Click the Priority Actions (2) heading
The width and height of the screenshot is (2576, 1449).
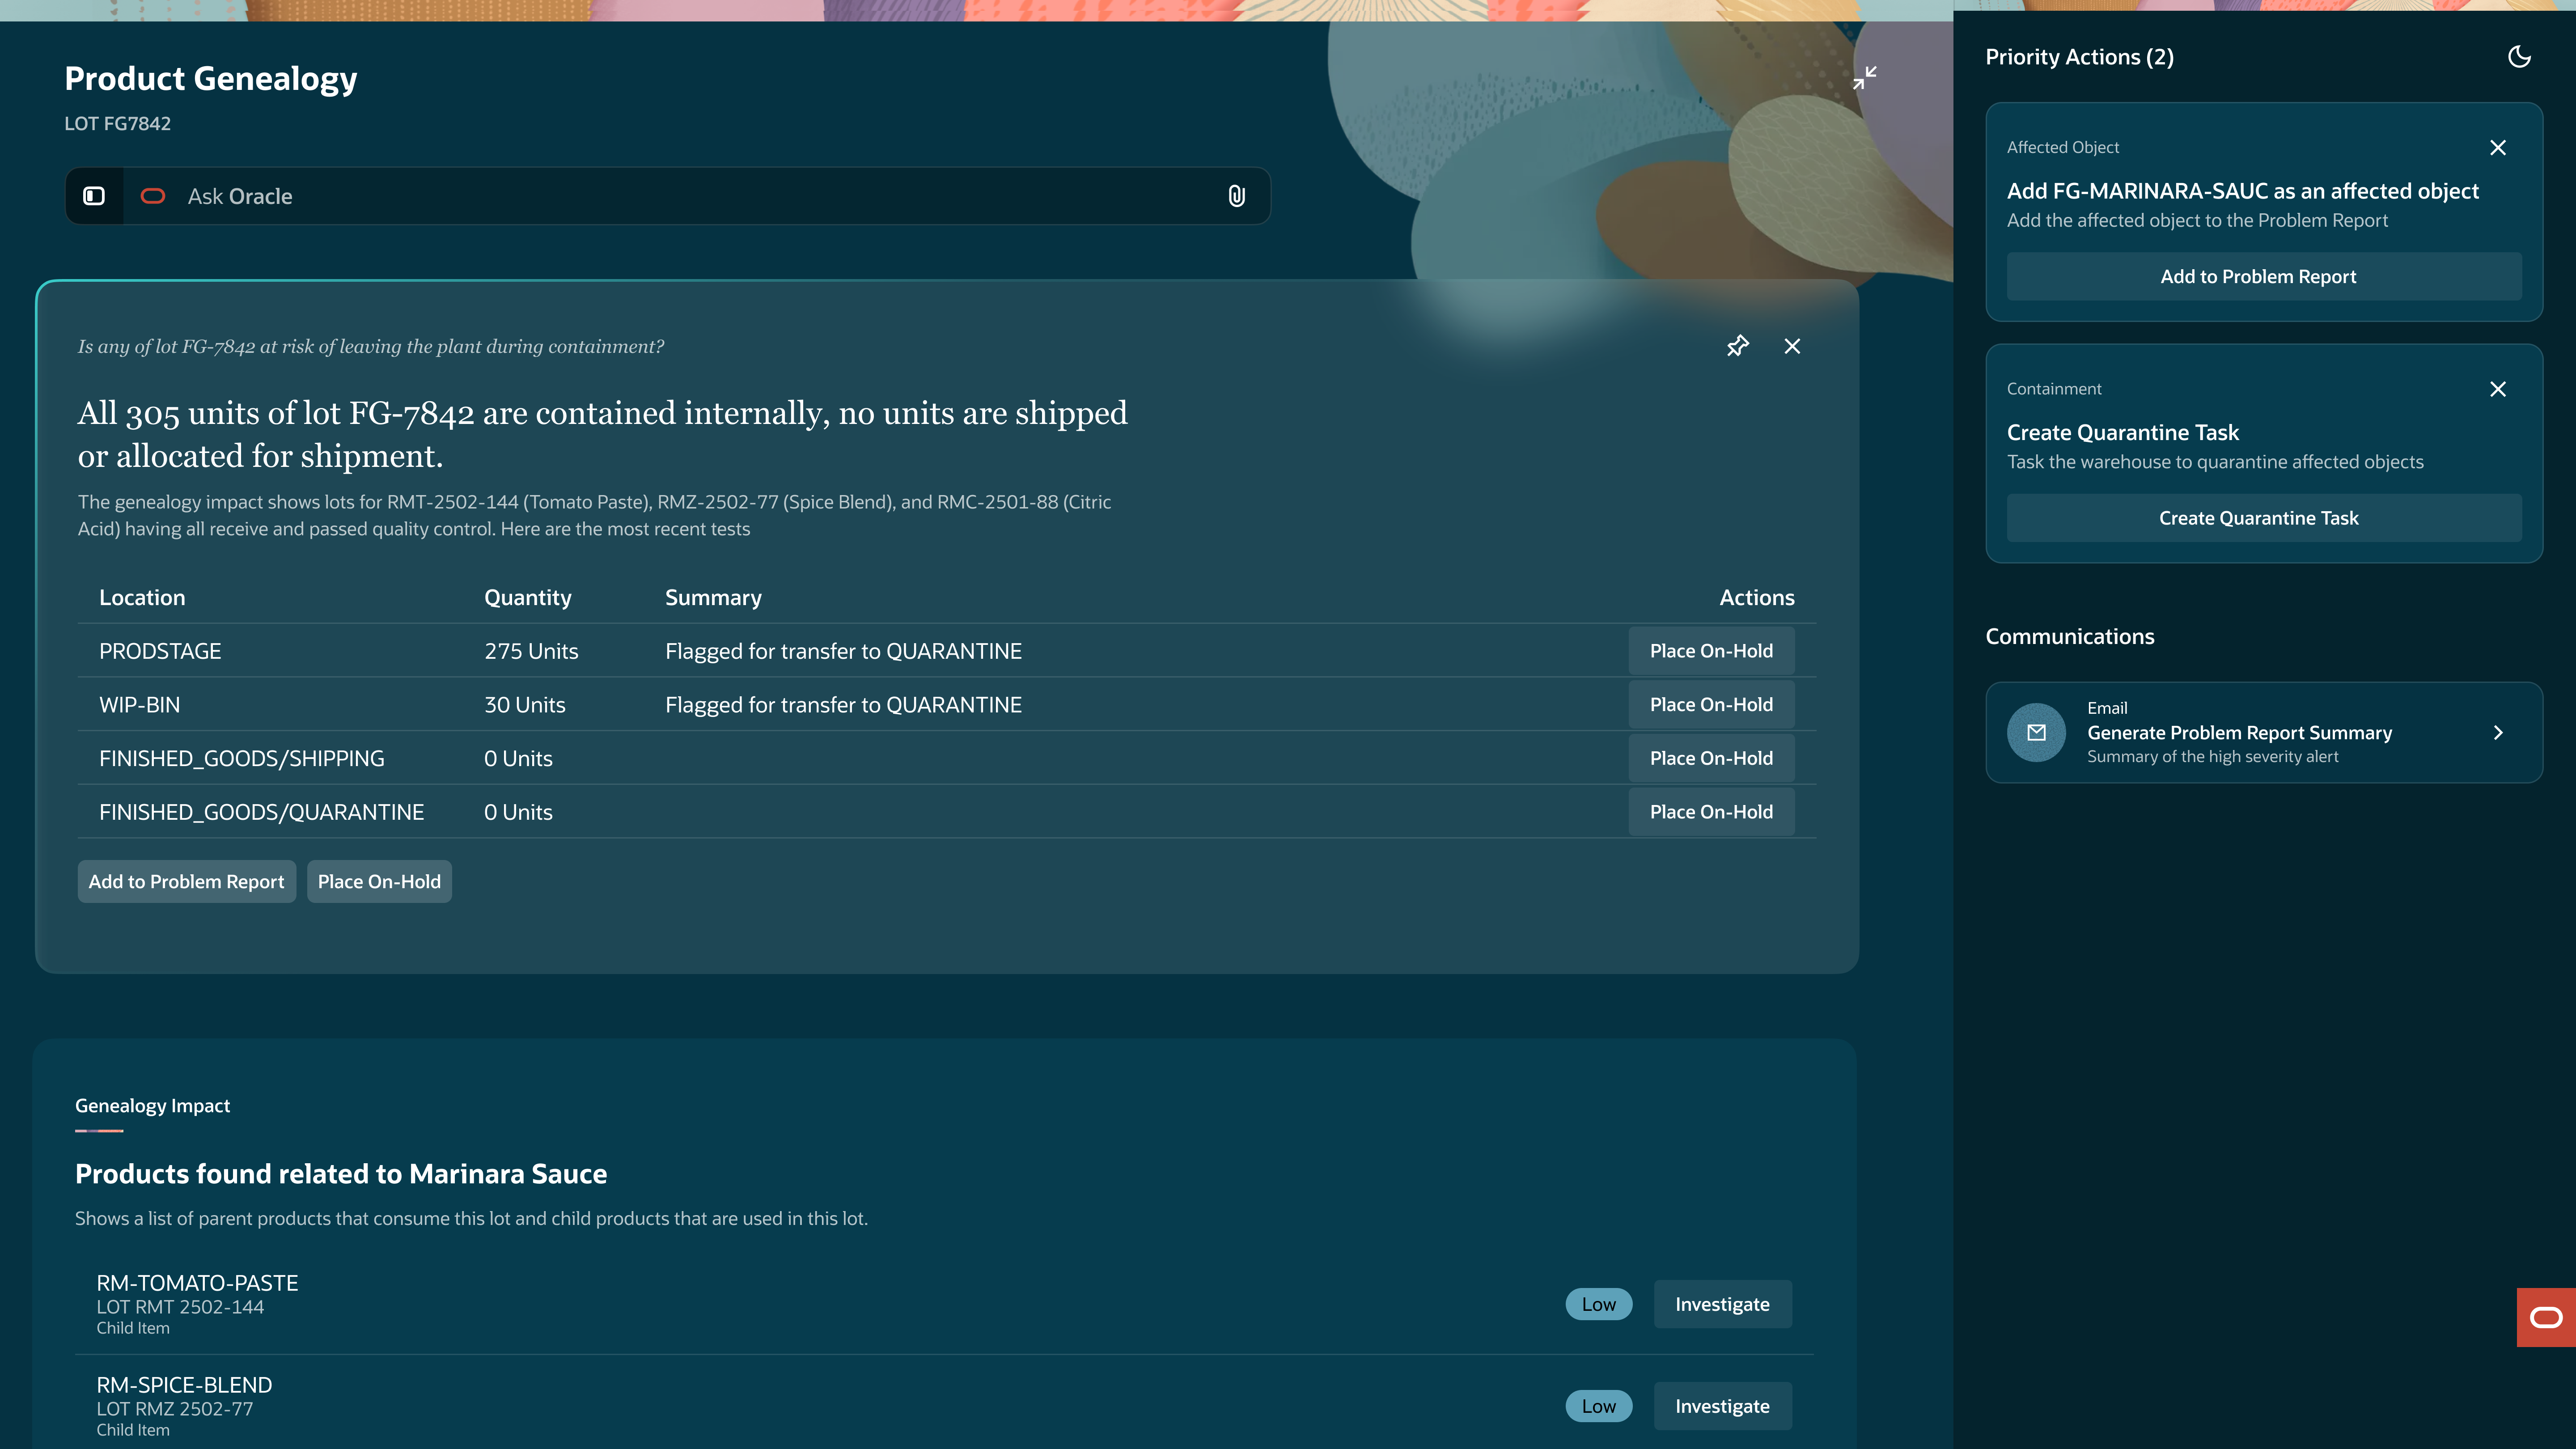(2080, 57)
